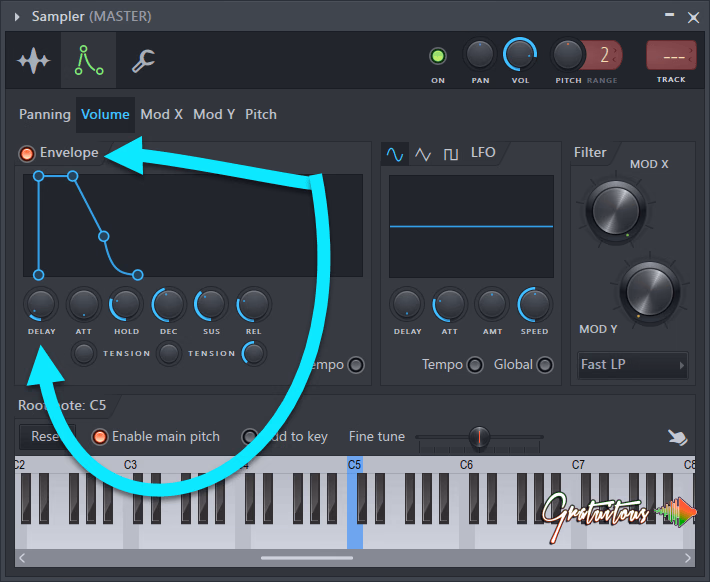Open the miscellaneous wrench settings tab
The width and height of the screenshot is (710, 582).
pyautogui.click(x=144, y=61)
